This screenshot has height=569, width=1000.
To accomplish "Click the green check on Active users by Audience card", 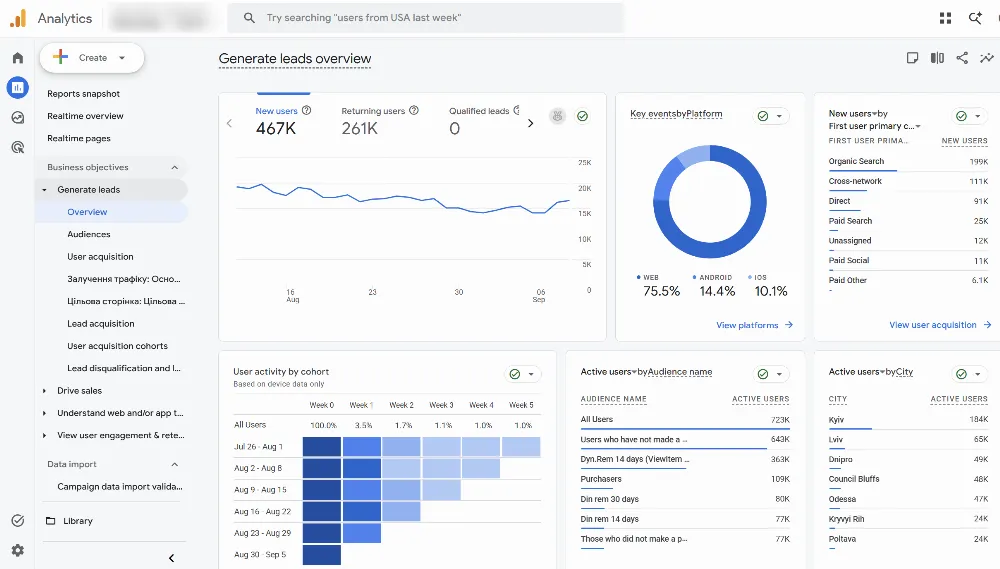I will point(763,374).
